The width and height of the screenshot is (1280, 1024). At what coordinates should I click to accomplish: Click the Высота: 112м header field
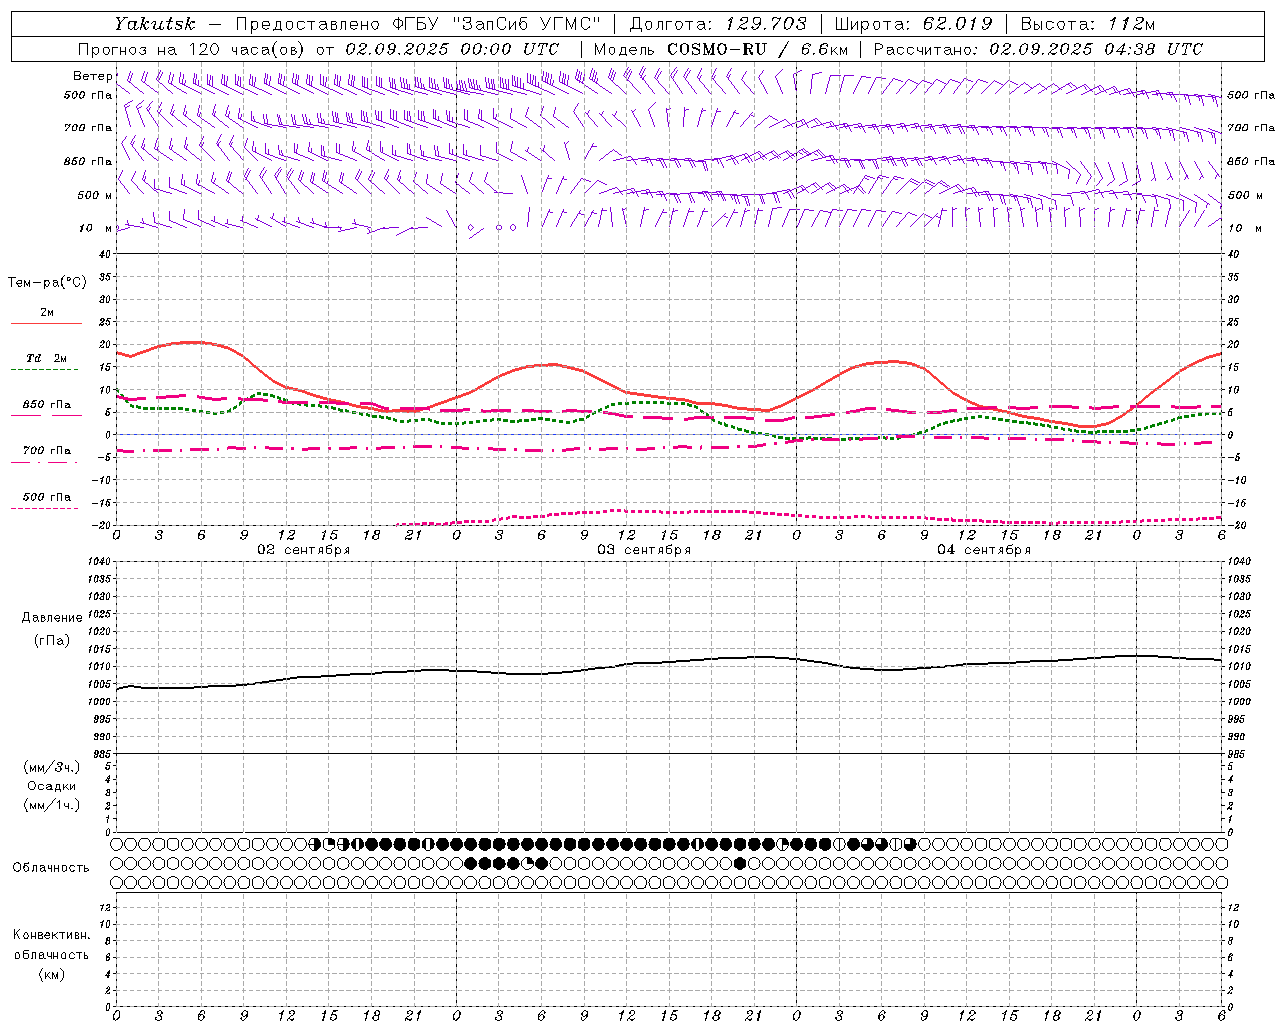coord(1089,24)
